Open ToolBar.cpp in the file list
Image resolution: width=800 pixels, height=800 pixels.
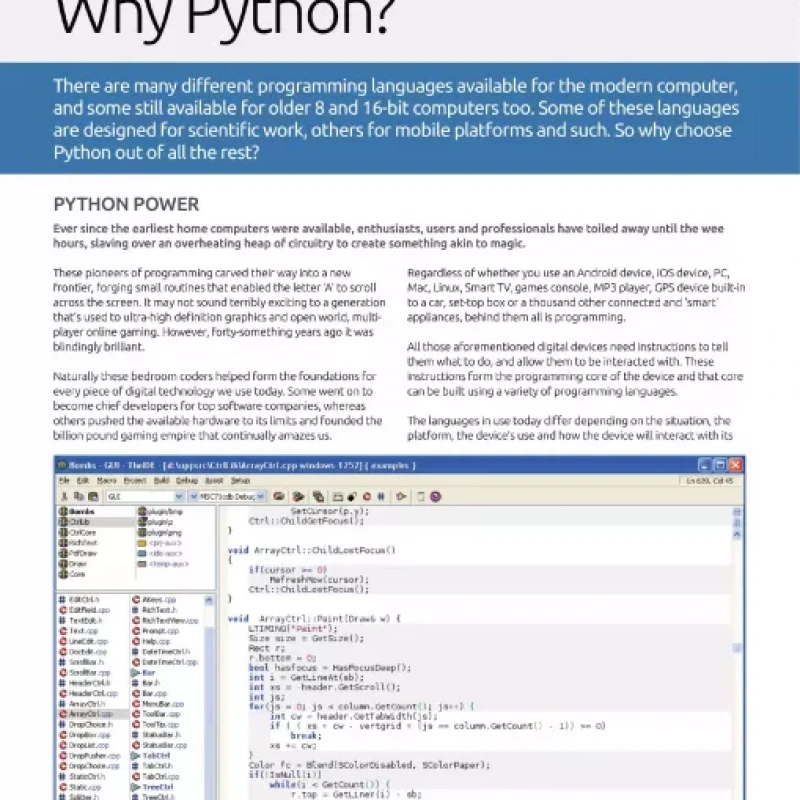coord(156,714)
